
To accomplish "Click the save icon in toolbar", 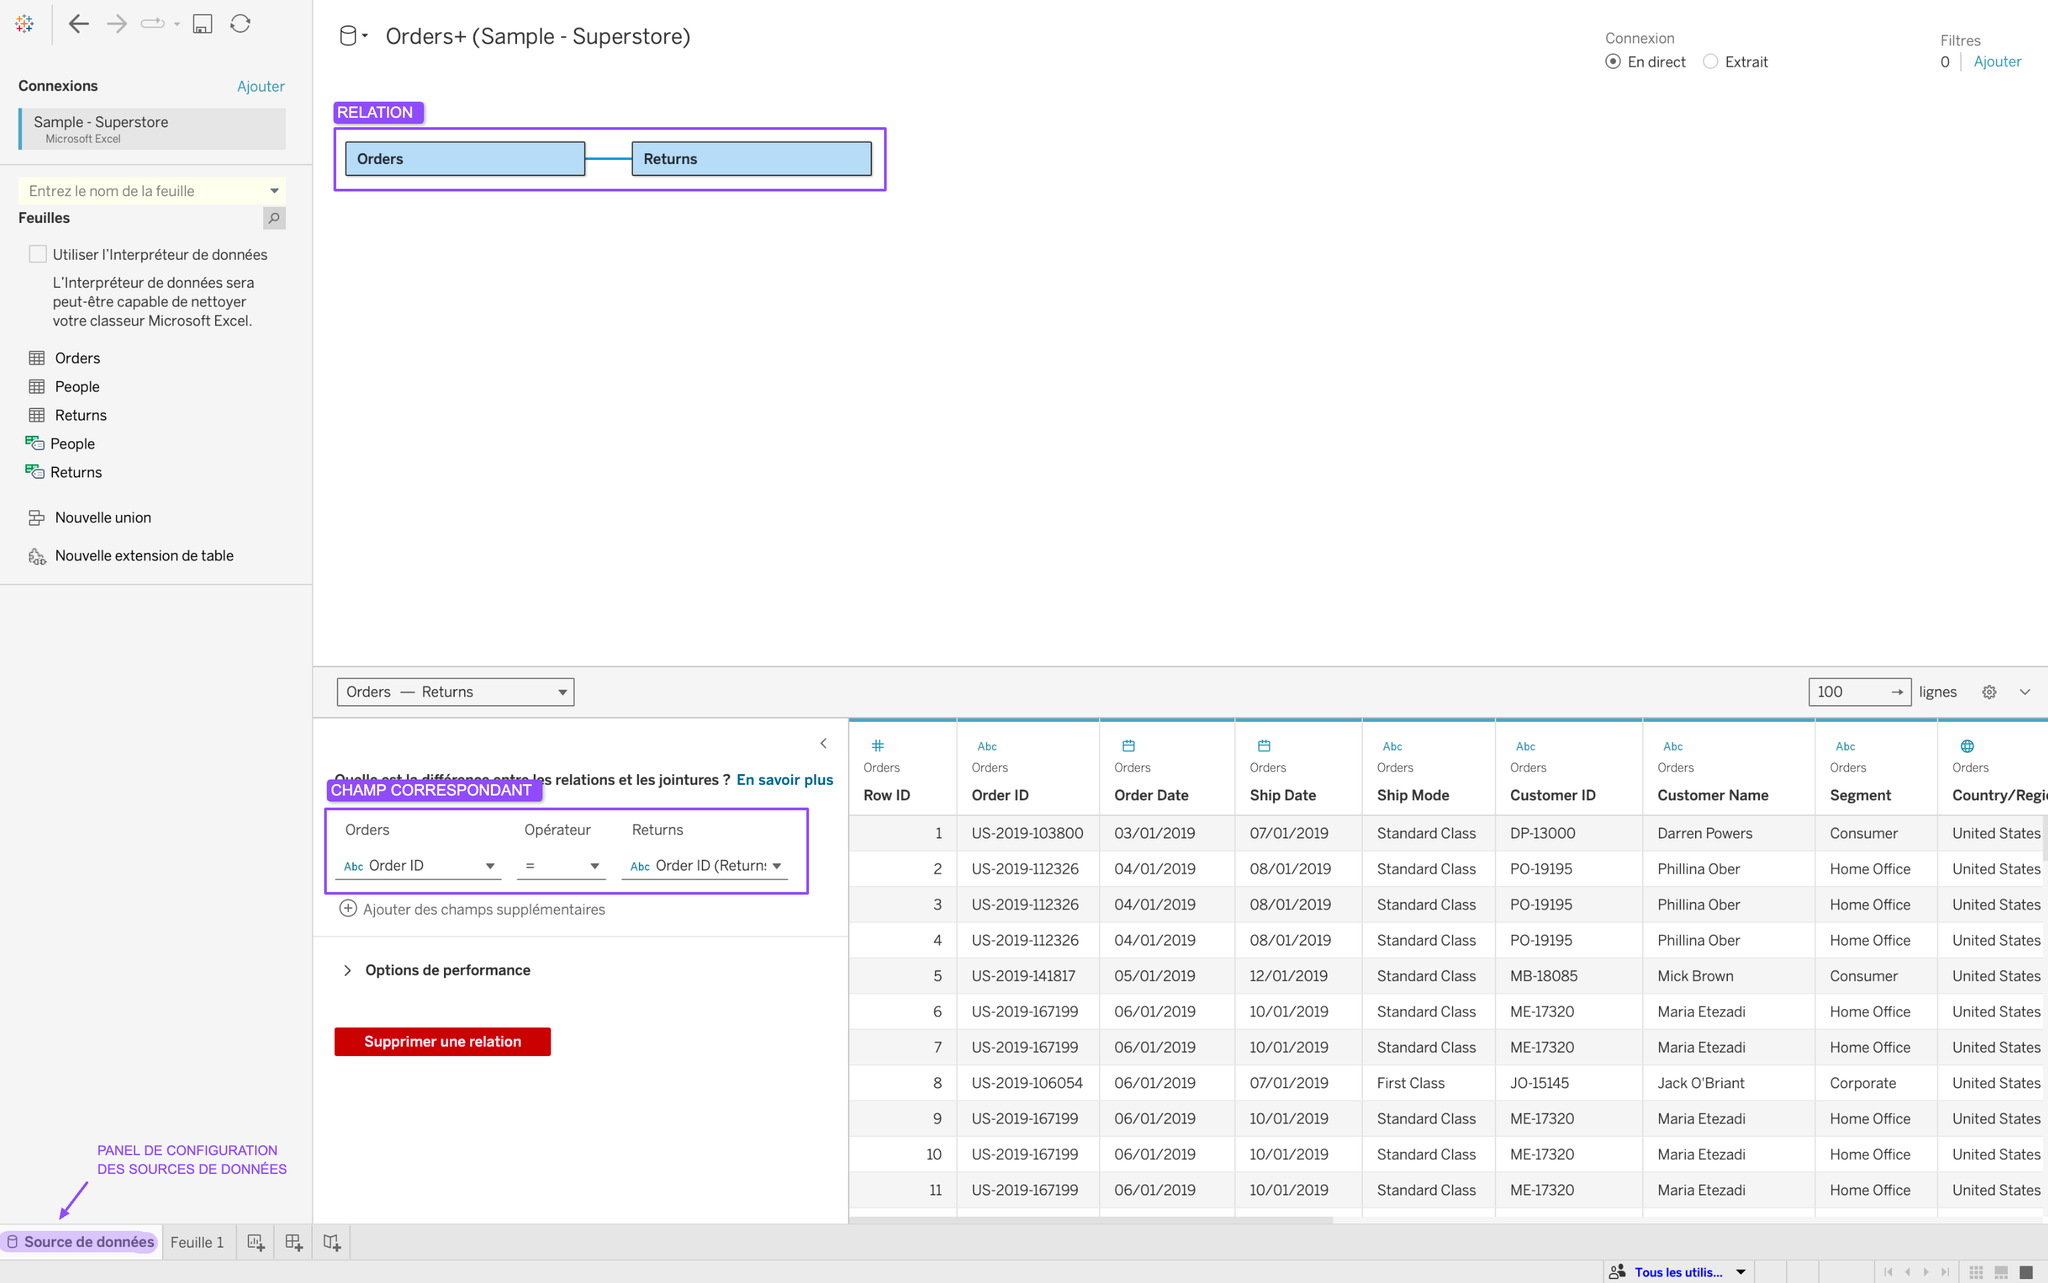I will [x=202, y=23].
